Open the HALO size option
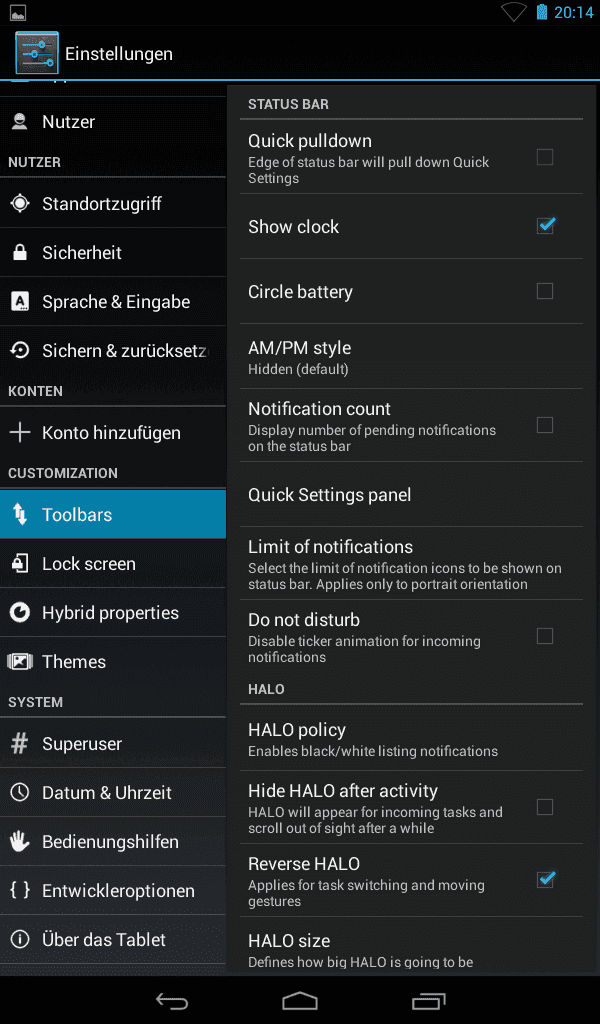 (x=411, y=947)
